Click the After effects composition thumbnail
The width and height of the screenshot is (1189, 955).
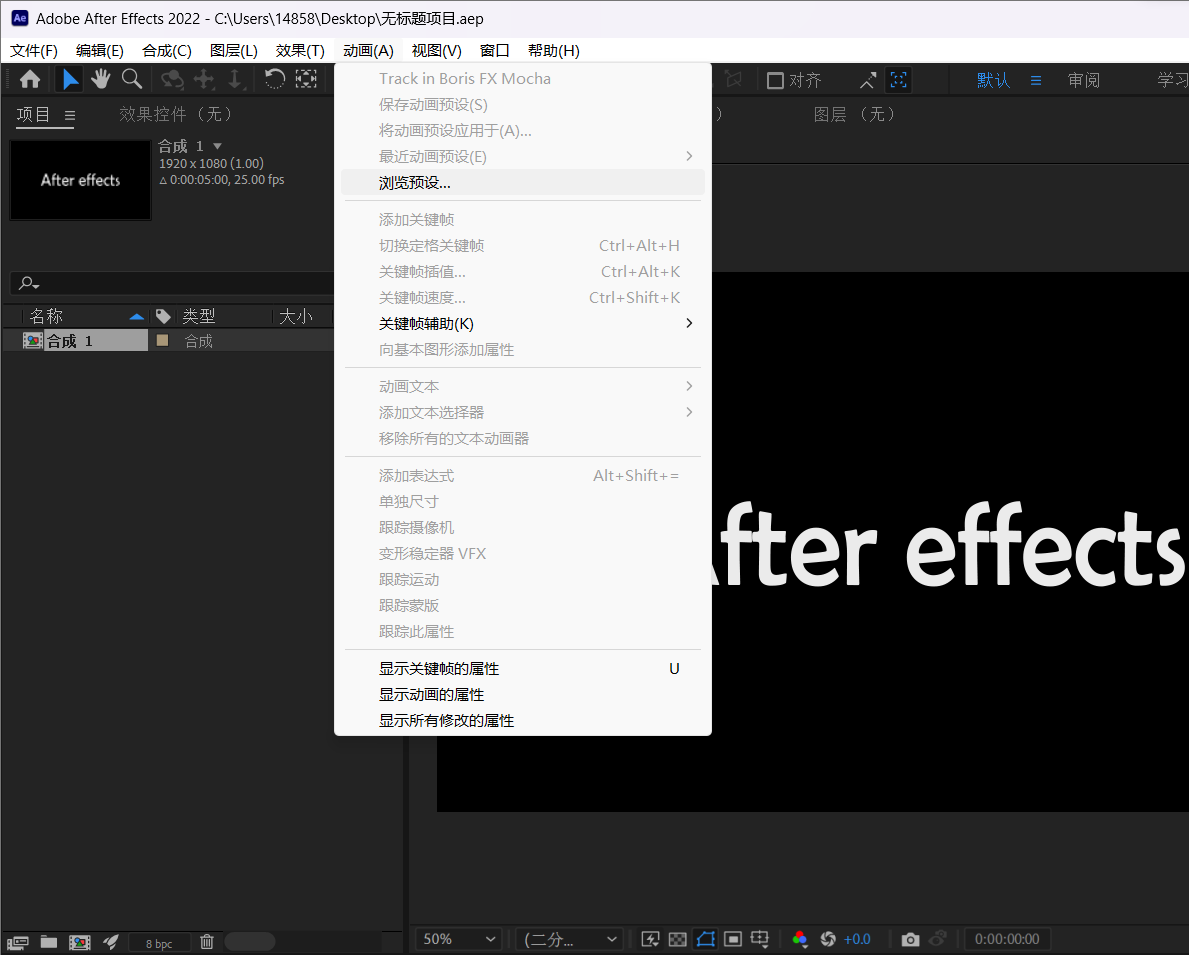coord(80,180)
